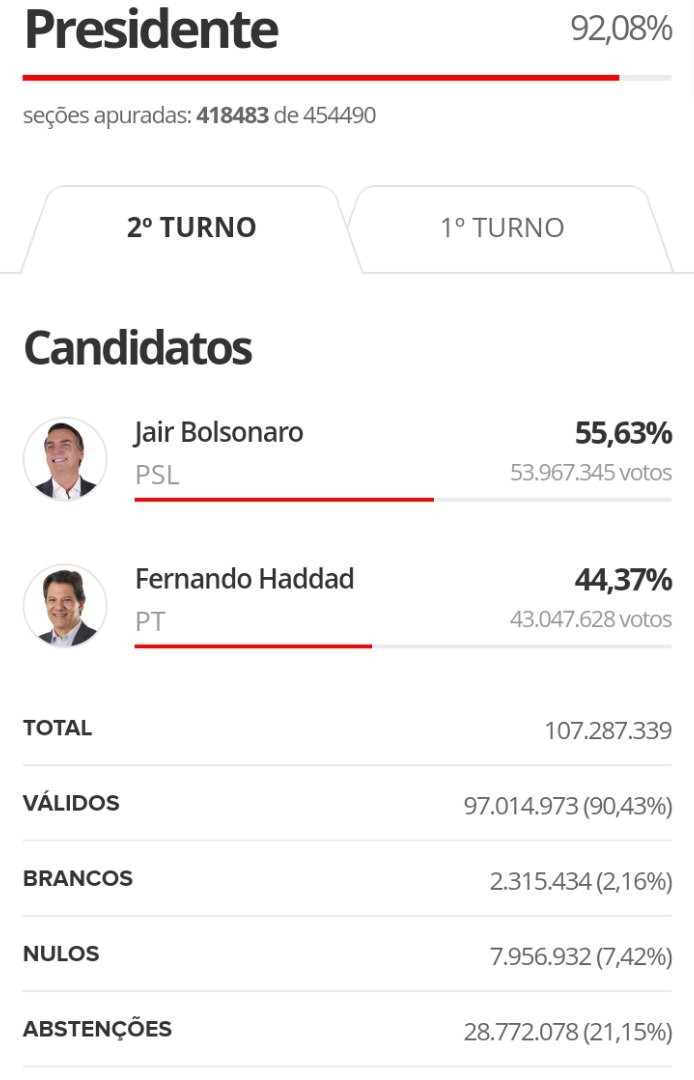694x1080 pixels.
Task: Click Bolsonaro's red vote share bar
Action: click(x=284, y=499)
